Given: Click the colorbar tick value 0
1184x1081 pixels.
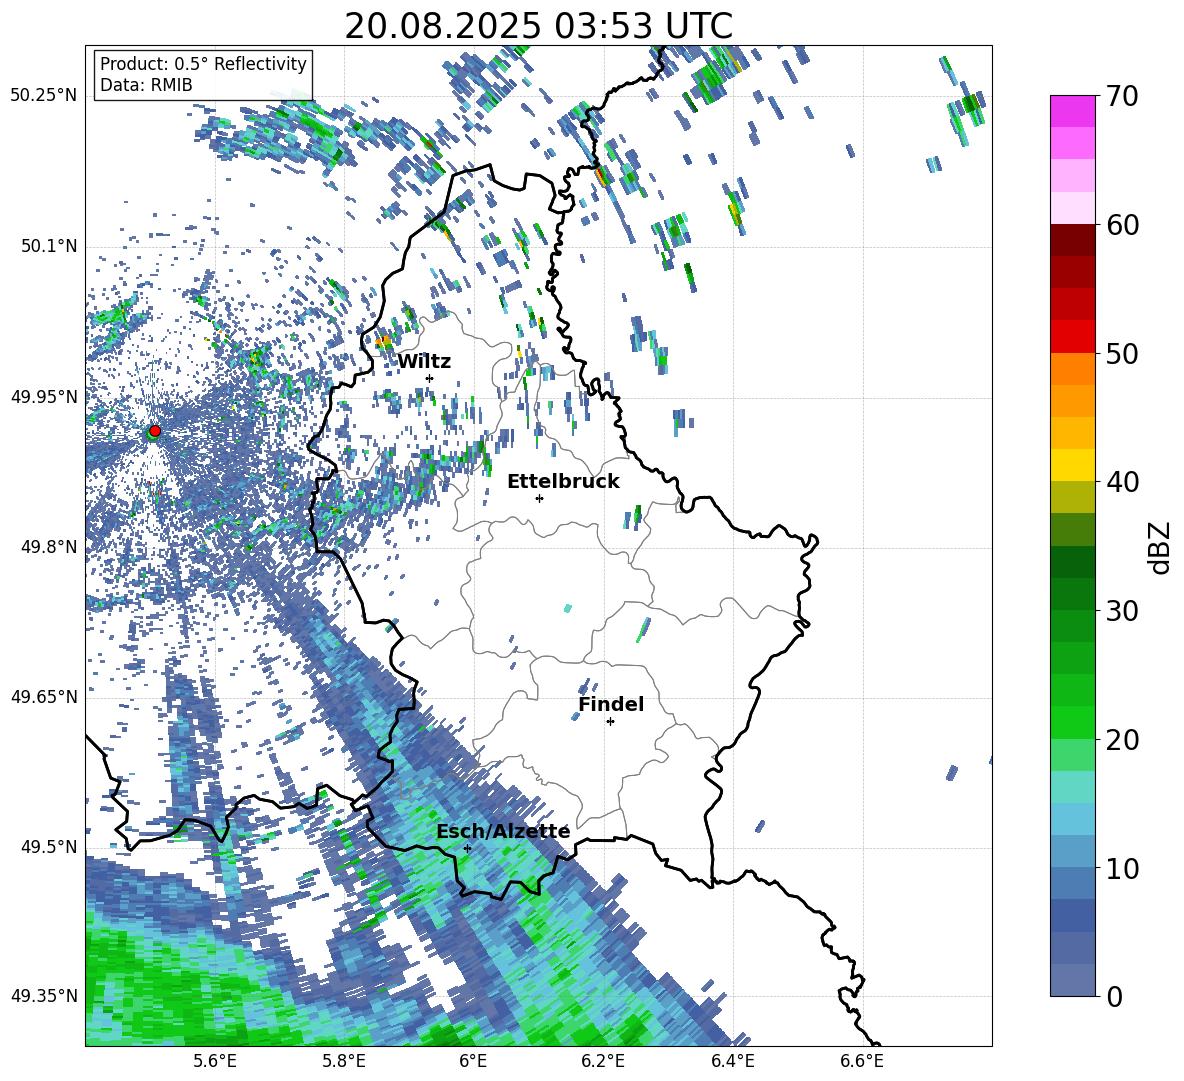Looking at the screenshot, I should tap(1114, 996).
